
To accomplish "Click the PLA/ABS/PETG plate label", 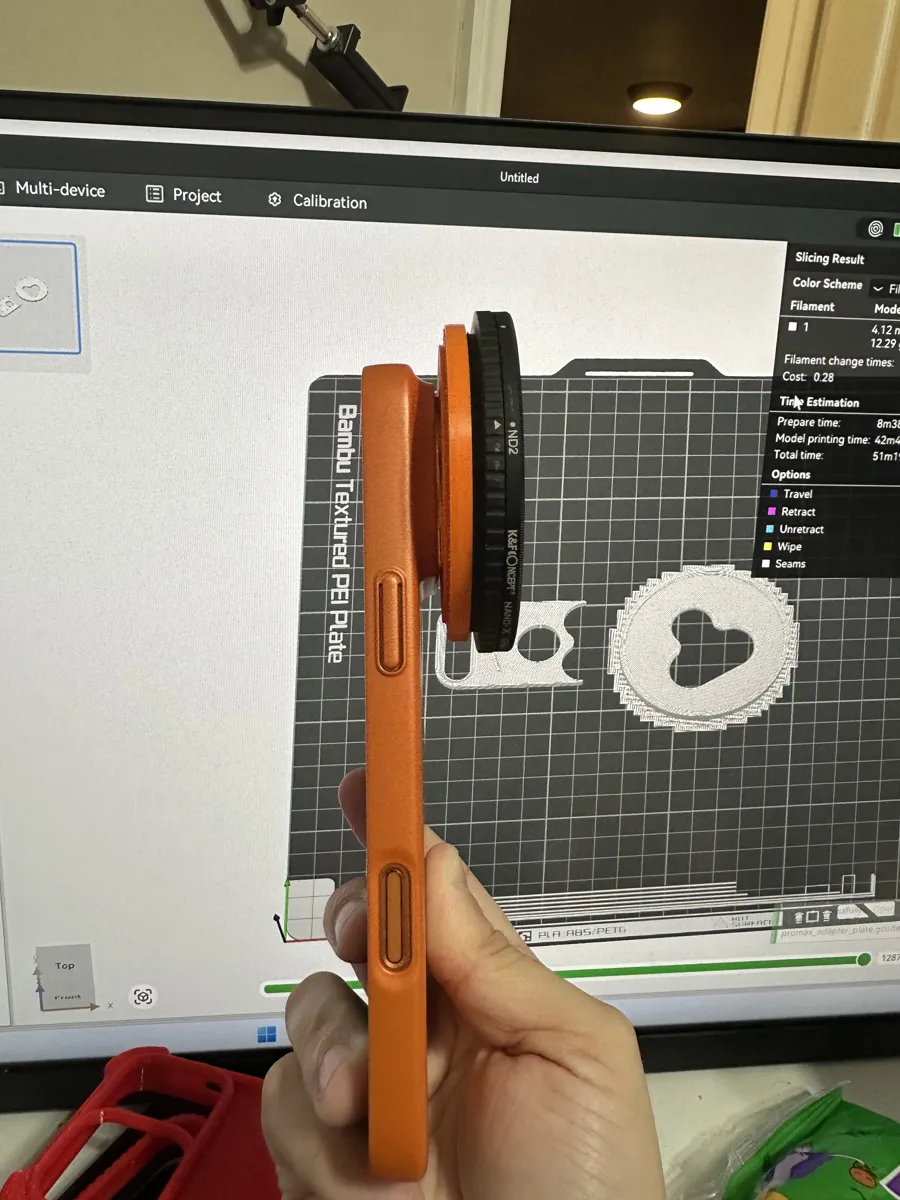I will tap(580, 934).
